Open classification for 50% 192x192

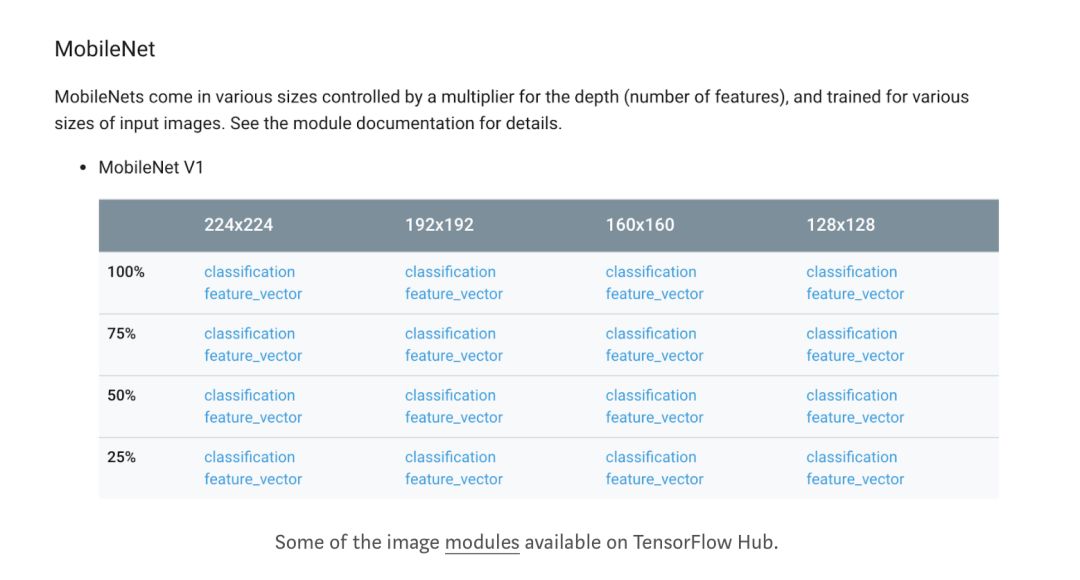click(450, 396)
